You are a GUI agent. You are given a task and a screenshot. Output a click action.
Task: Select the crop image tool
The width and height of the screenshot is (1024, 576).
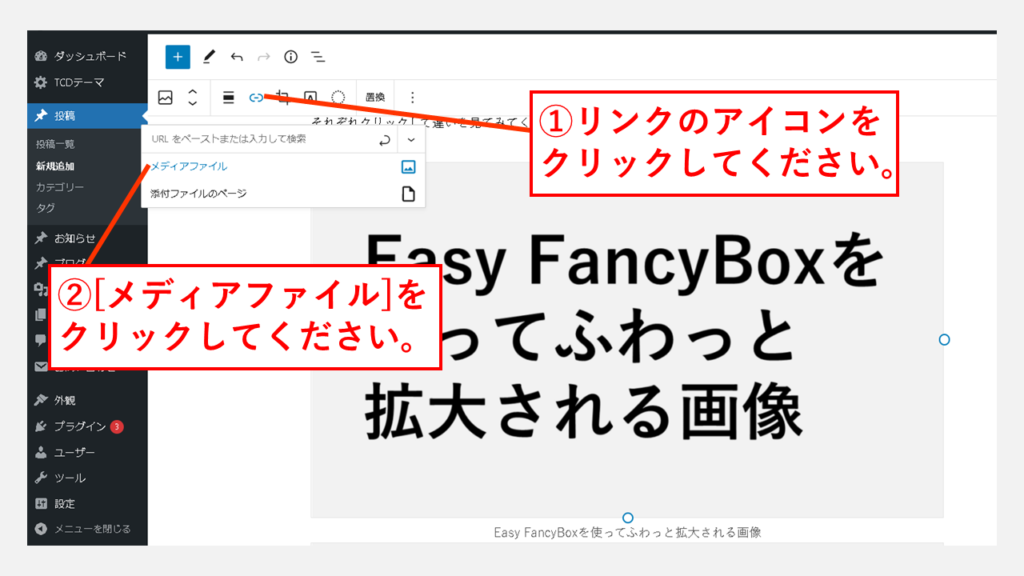point(283,97)
